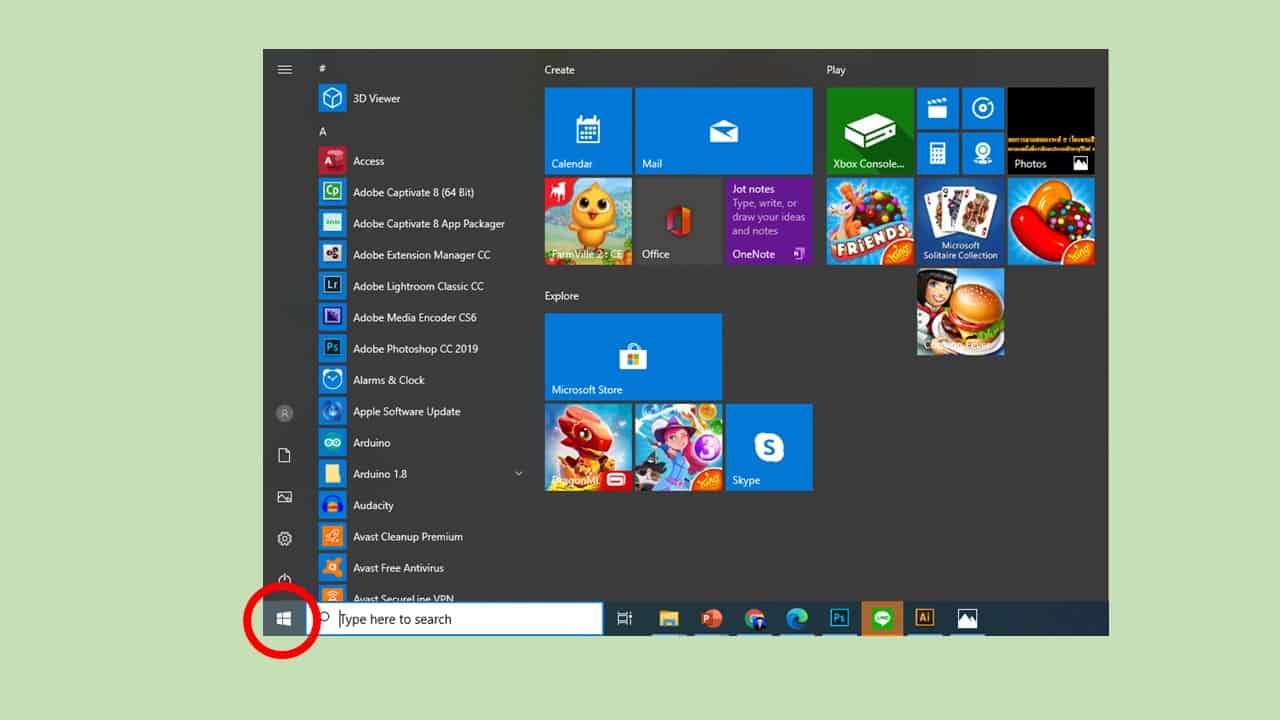Expand the Start hamburger menu
1280x720 pixels.
click(285, 70)
